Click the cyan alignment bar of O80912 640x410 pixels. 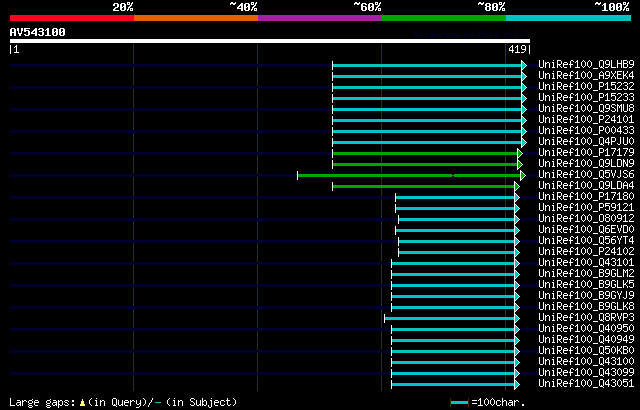457,219
